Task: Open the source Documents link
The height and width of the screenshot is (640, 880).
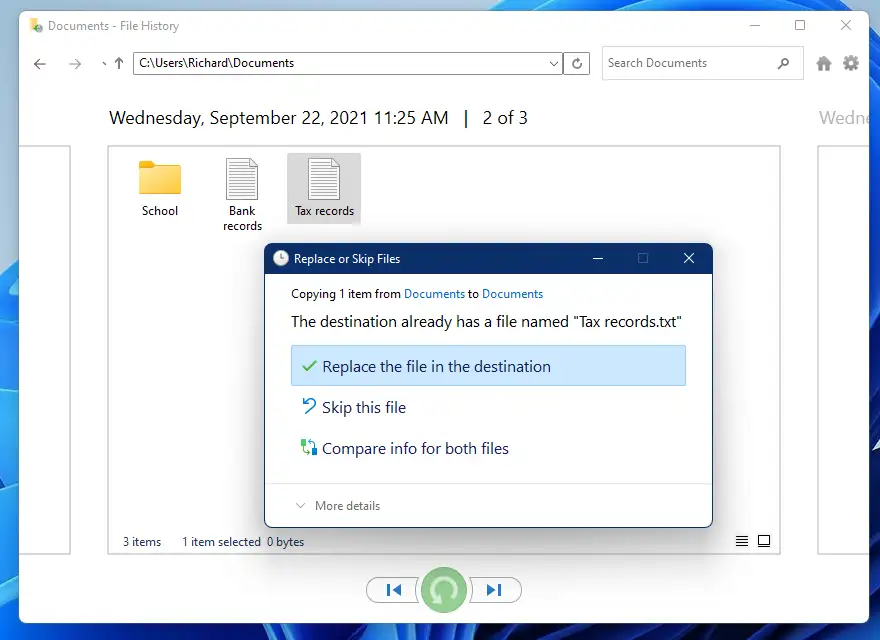Action: (434, 294)
